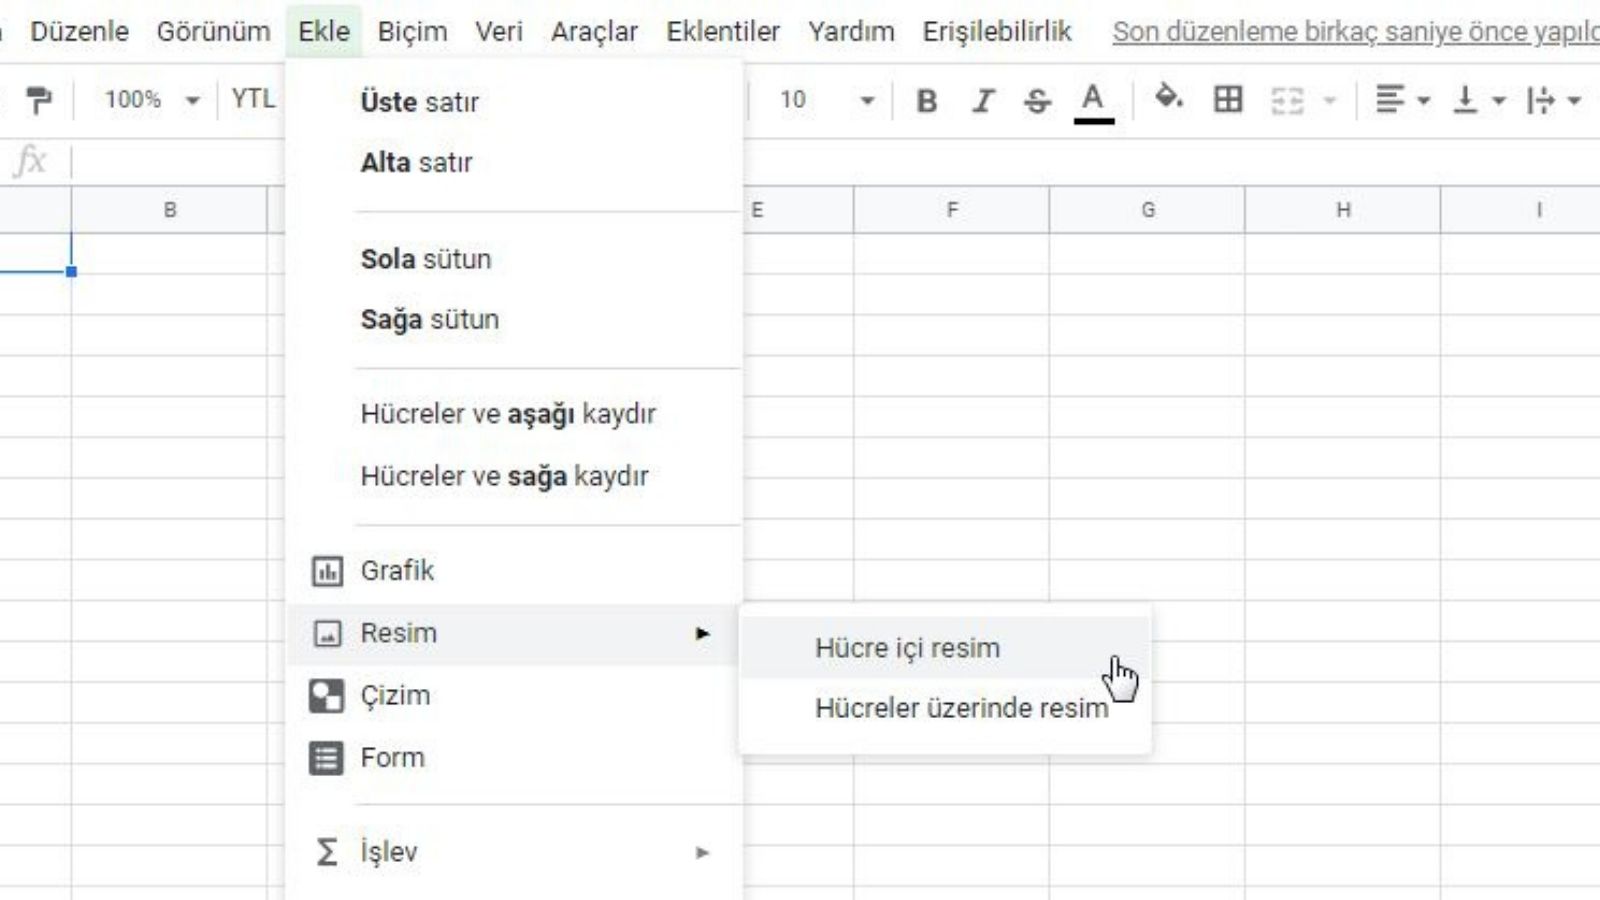Open vertical align dropdown
Screen dimensions: 1600x900
click(1478, 100)
